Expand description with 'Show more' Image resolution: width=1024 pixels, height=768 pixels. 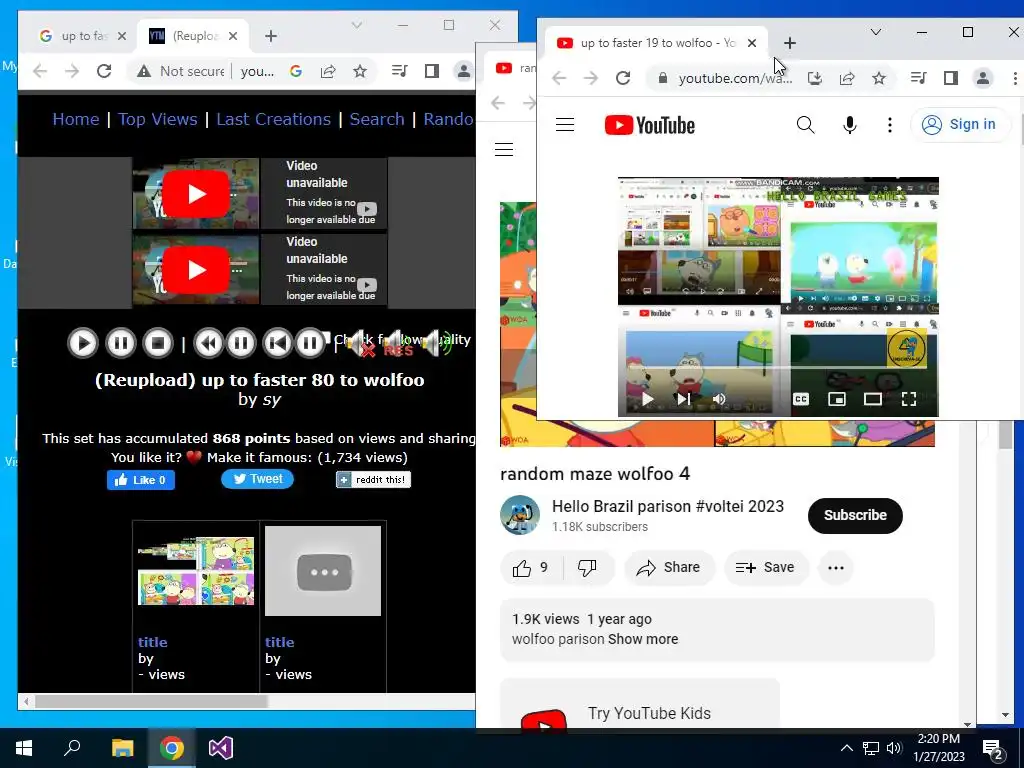tap(643, 639)
